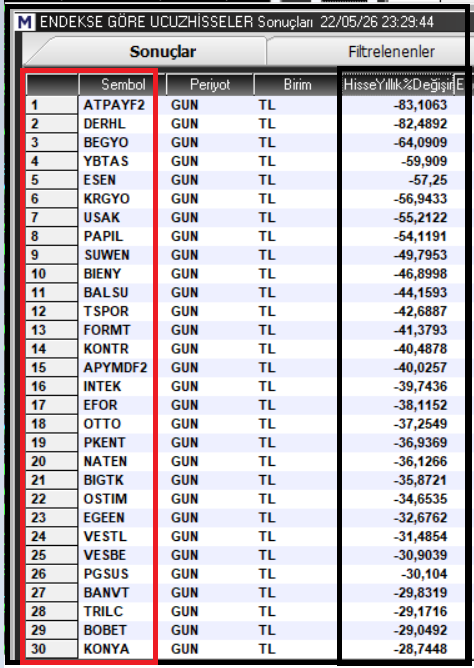Select the BIGTK symbol
The width and height of the screenshot is (474, 668).
[103, 480]
